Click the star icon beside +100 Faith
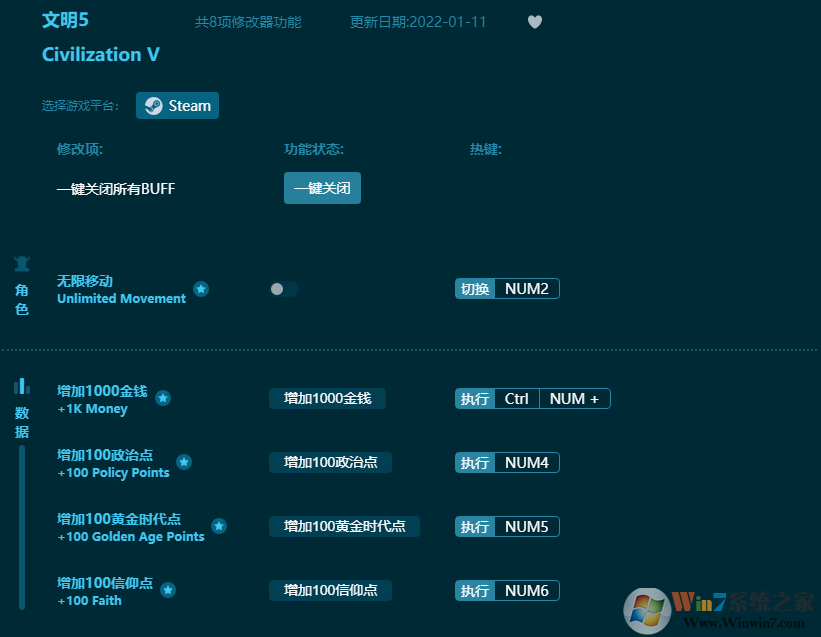This screenshot has height=637, width=821. click(x=168, y=590)
